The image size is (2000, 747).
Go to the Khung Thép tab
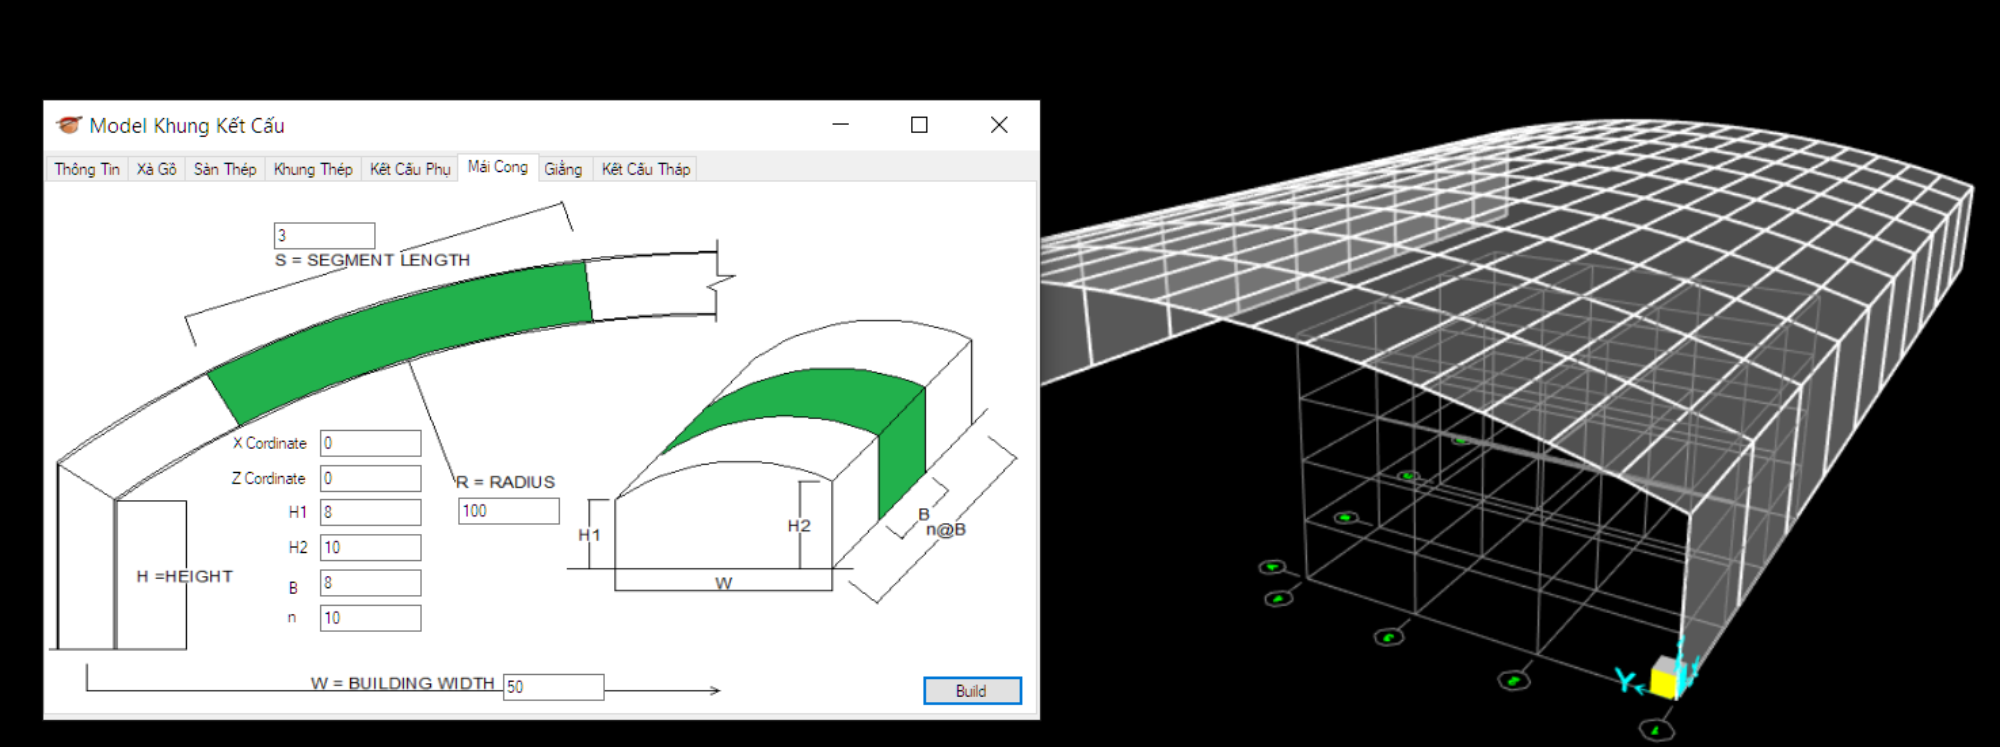point(313,169)
